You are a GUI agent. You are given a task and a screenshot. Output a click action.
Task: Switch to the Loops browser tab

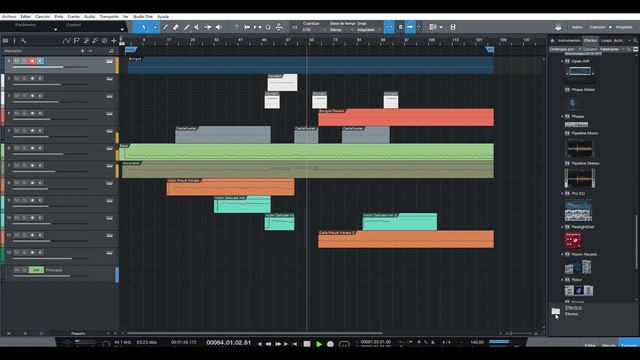606,40
